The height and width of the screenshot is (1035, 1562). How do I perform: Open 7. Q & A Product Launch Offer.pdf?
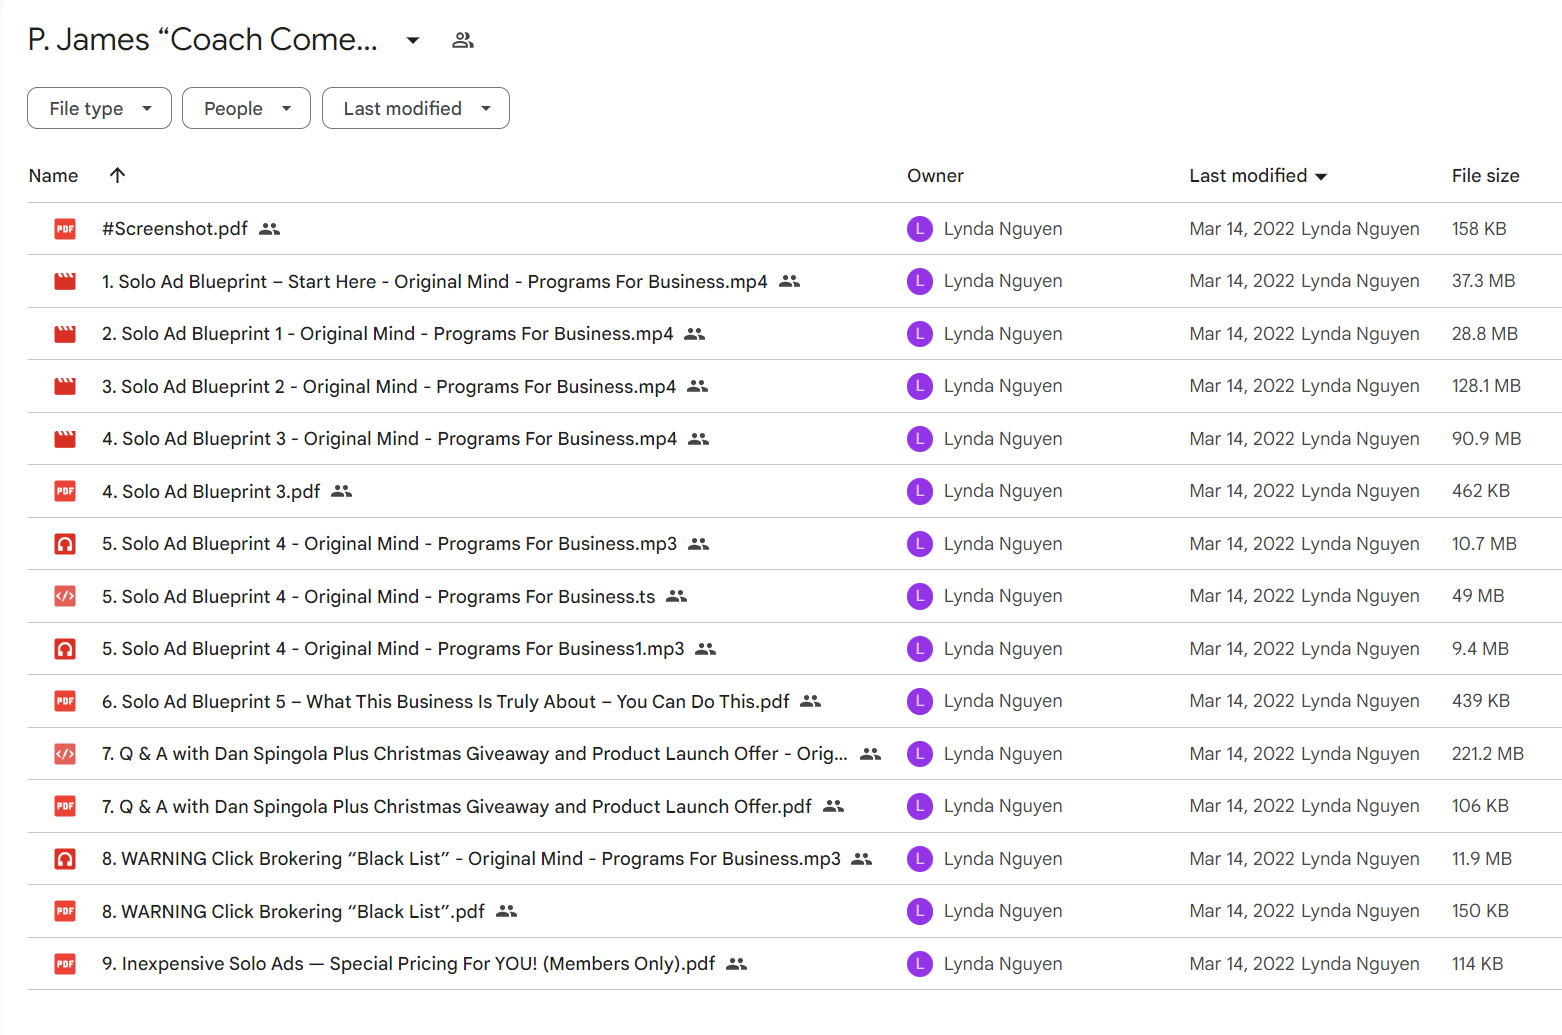click(x=457, y=806)
